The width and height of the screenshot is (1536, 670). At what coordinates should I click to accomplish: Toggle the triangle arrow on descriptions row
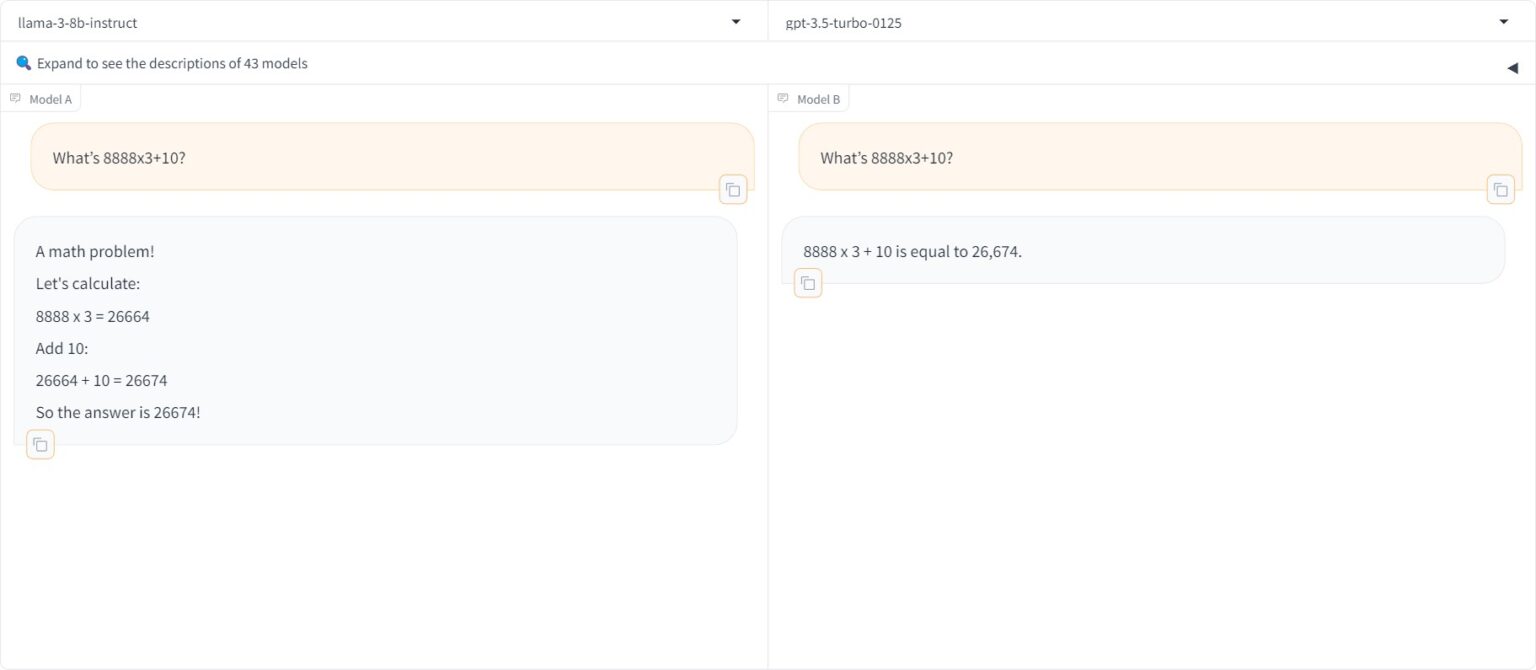pyautogui.click(x=1512, y=68)
